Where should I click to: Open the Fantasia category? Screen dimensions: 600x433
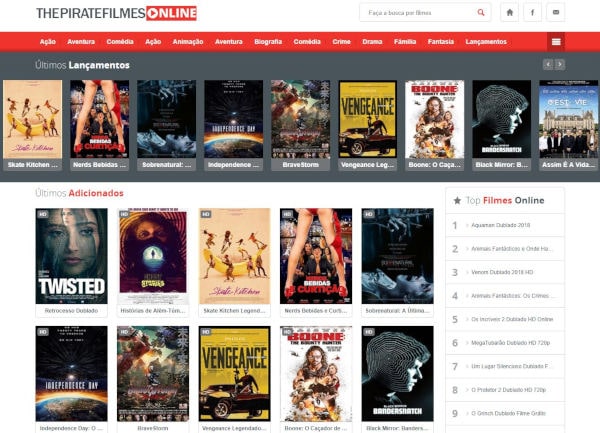441,42
